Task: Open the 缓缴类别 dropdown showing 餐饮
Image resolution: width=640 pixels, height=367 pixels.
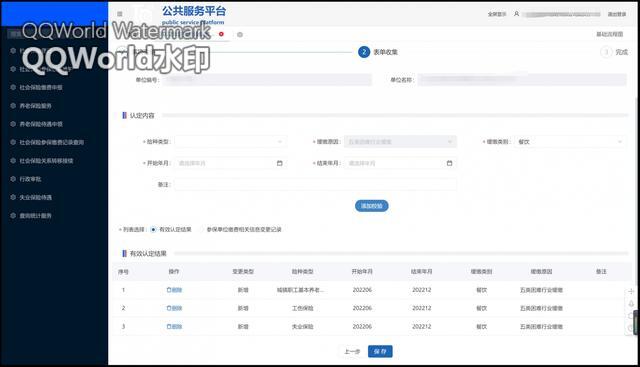Action: [570, 142]
